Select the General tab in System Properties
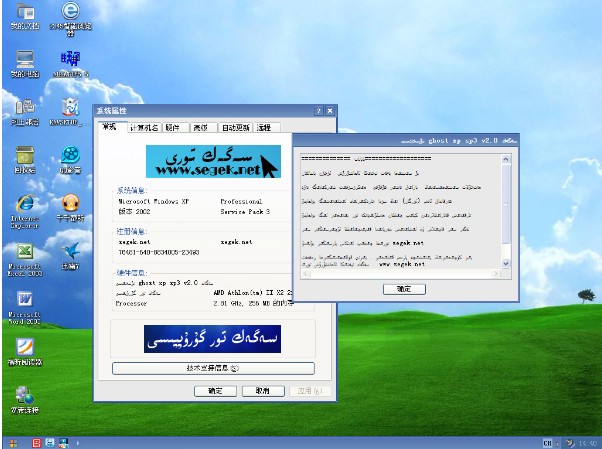602x449 pixels. 110,126
